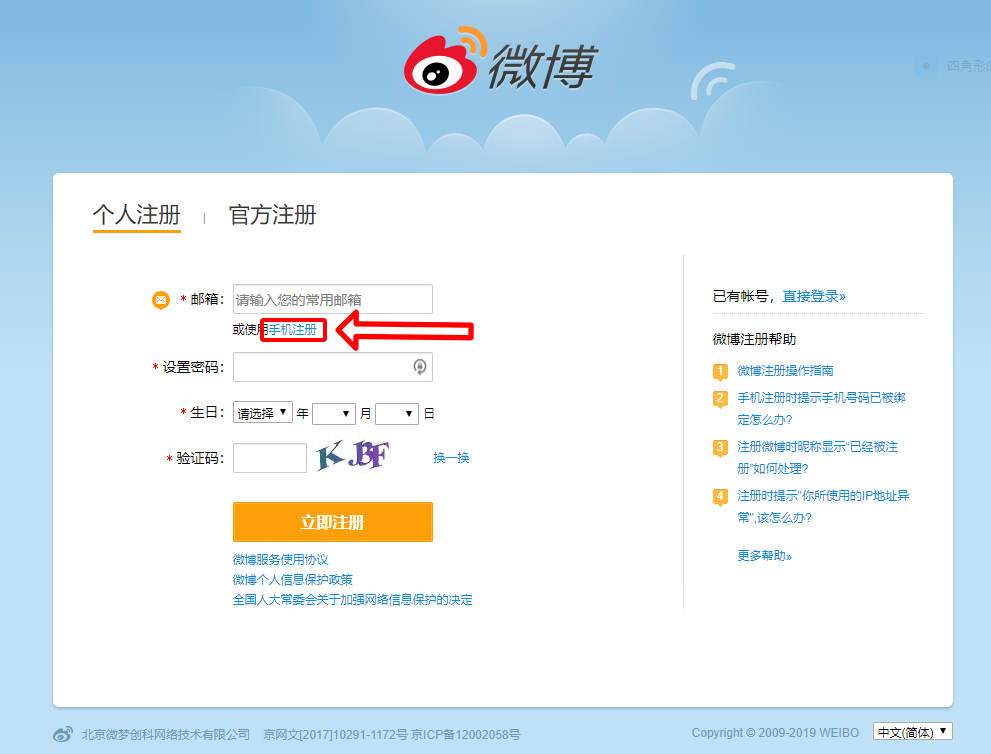Focus the 验证码 captcha input field
Image resolution: width=991 pixels, height=754 pixels.
click(x=270, y=458)
